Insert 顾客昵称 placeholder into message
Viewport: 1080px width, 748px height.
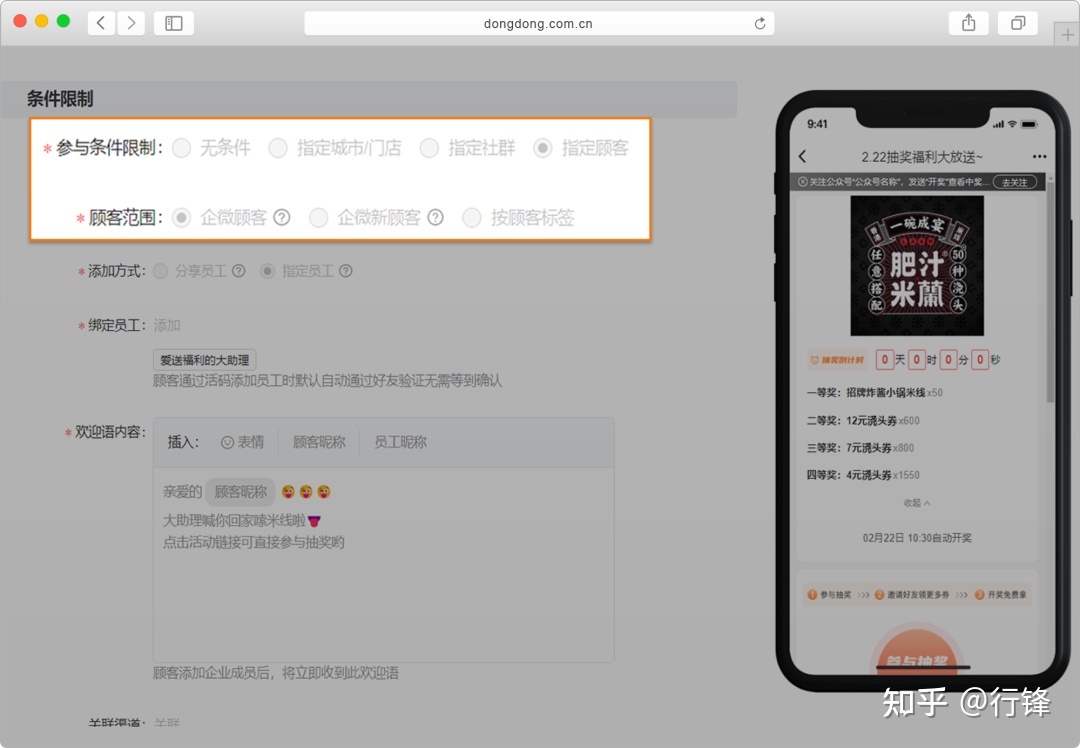tap(319, 442)
